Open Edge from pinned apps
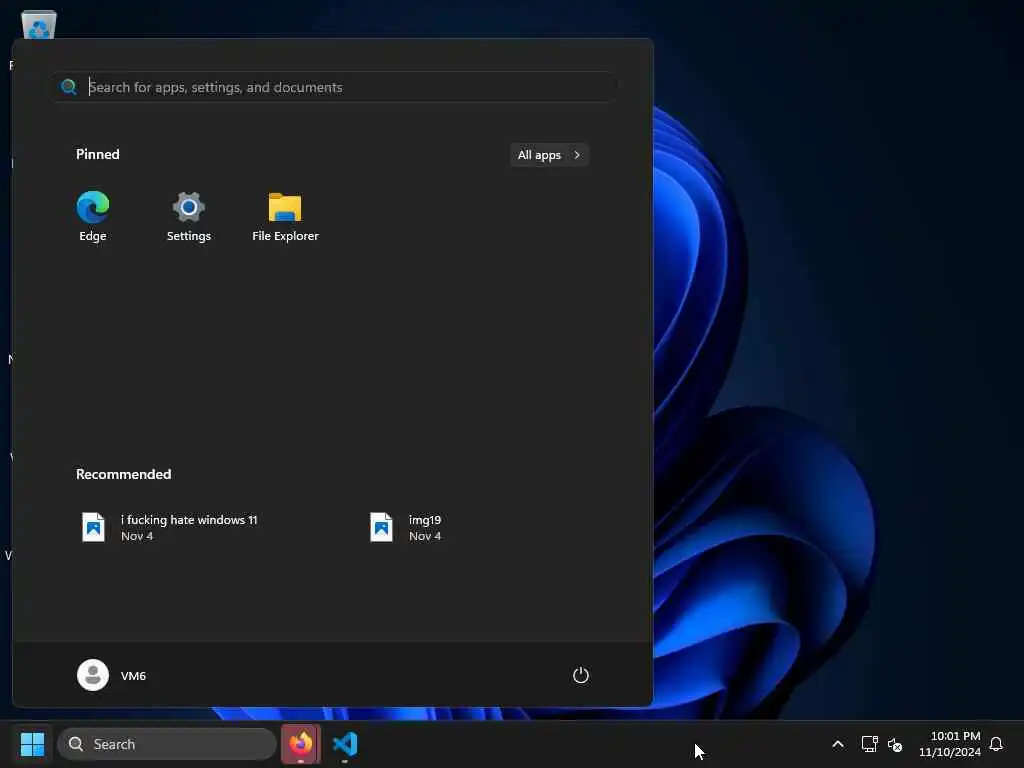 pos(93,217)
